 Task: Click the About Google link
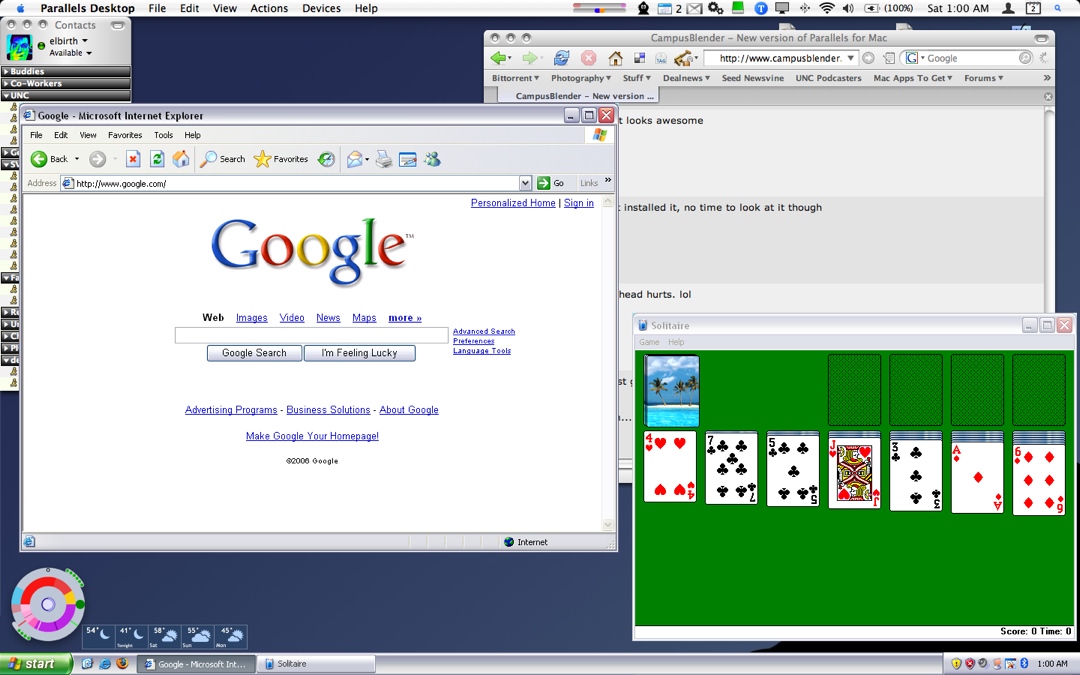pyautogui.click(x=408, y=410)
